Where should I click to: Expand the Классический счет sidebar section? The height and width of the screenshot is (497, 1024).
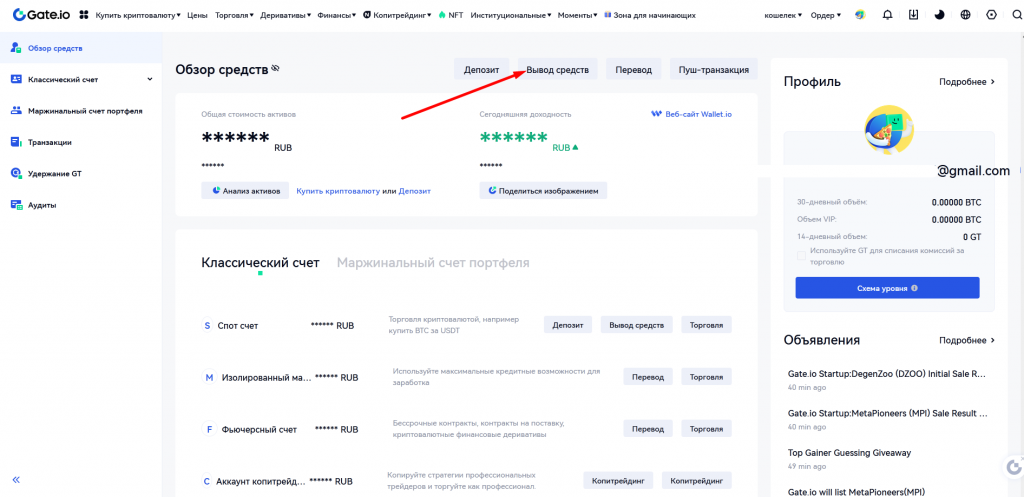coord(150,79)
